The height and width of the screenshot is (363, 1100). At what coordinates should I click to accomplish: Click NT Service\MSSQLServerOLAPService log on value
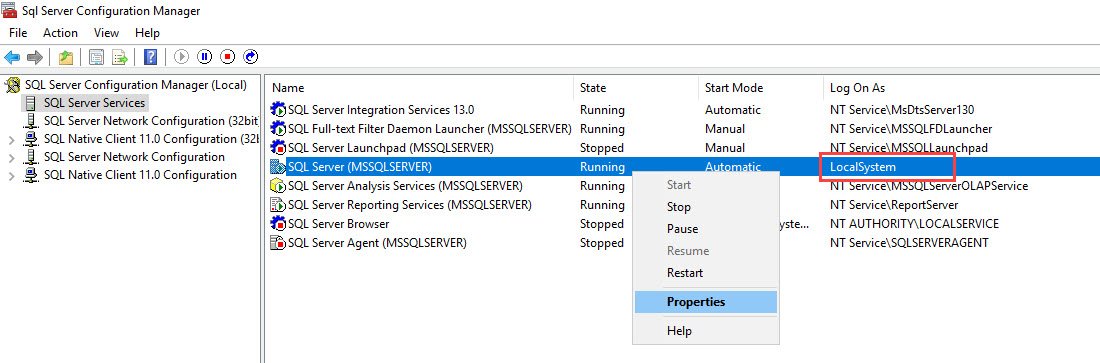929,186
